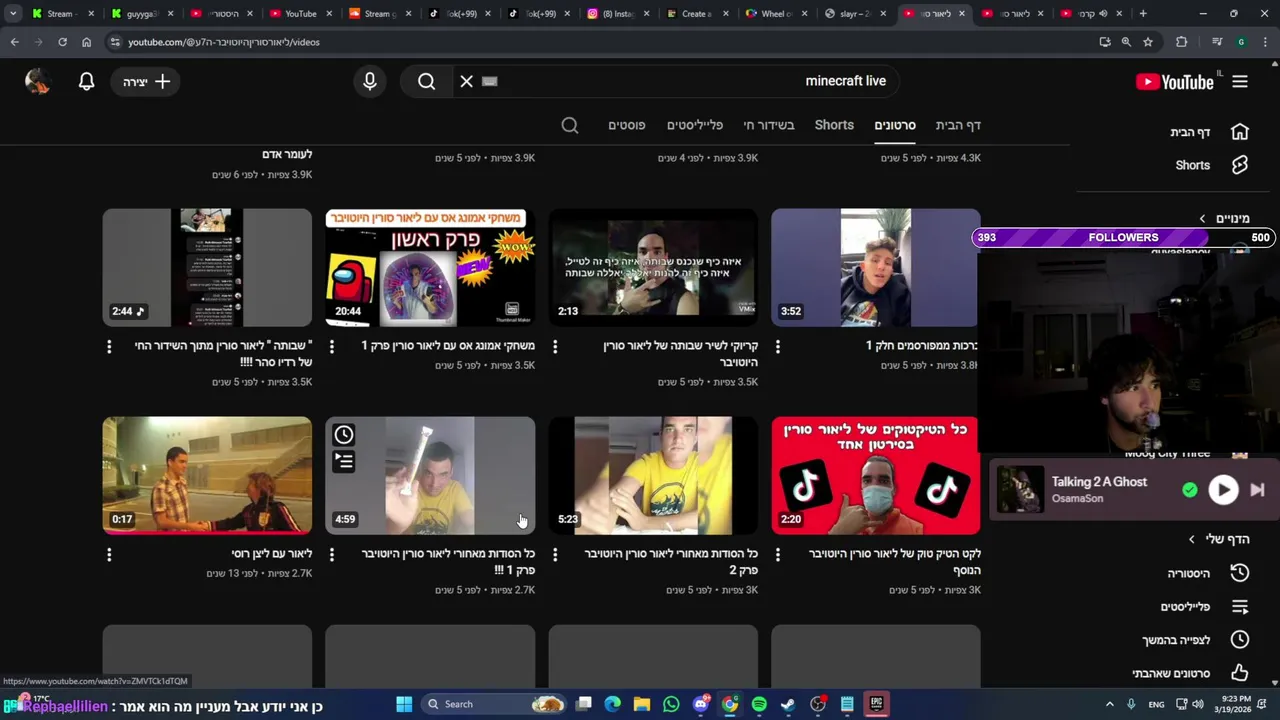
Task: Open the כל הסודות פרק 2 title link
Action: (x=671, y=561)
